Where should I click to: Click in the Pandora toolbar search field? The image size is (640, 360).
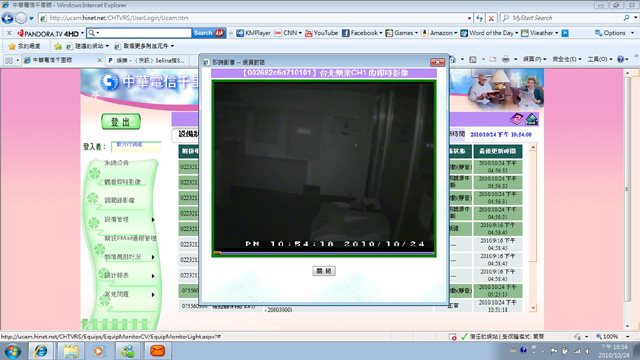144,33
